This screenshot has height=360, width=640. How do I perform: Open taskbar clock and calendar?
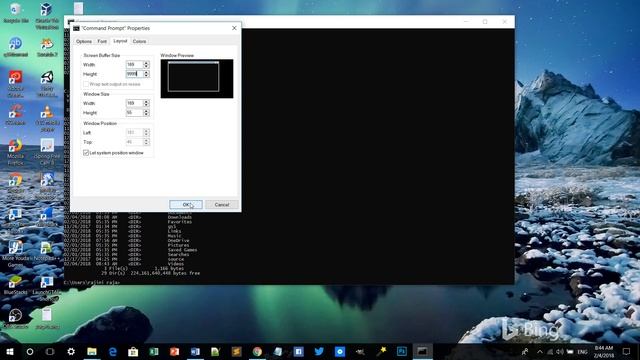pos(604,352)
